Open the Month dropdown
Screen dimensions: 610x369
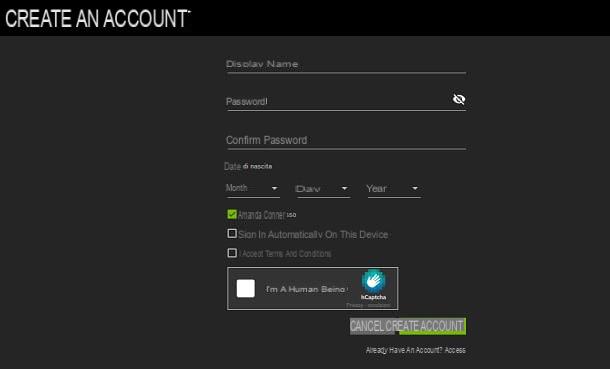point(252,189)
